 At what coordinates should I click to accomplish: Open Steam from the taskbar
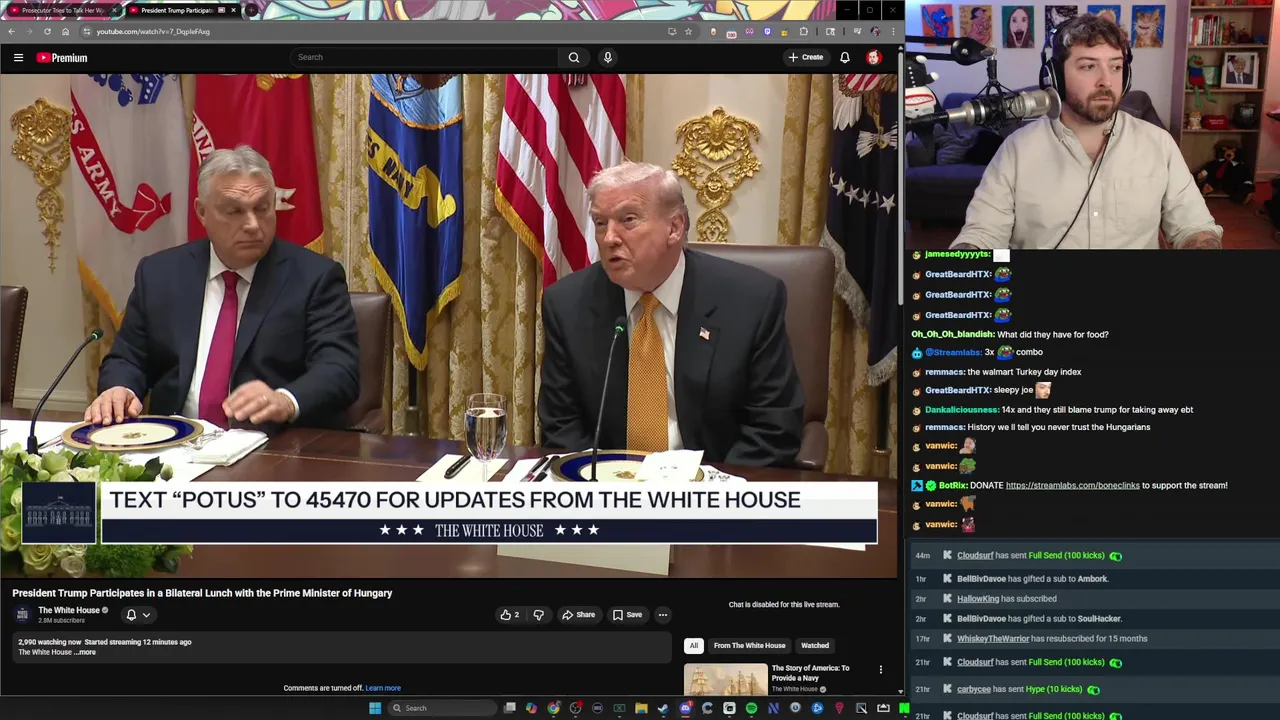663,708
